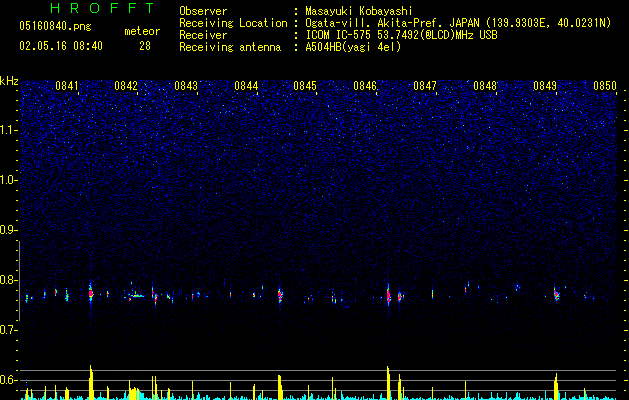Click the 1.1 frequency axis label
The width and height of the screenshot is (629, 400).
pyautogui.click(x=9, y=130)
